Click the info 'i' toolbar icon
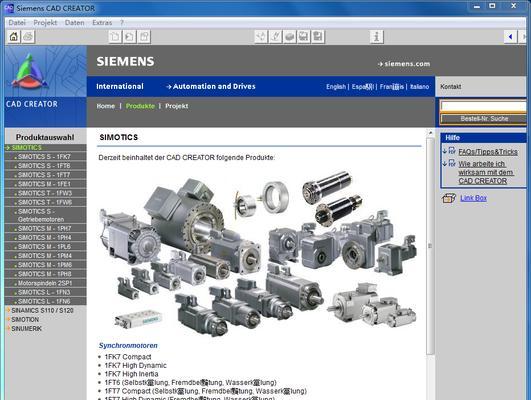The width and height of the screenshot is (531, 400). 377,37
